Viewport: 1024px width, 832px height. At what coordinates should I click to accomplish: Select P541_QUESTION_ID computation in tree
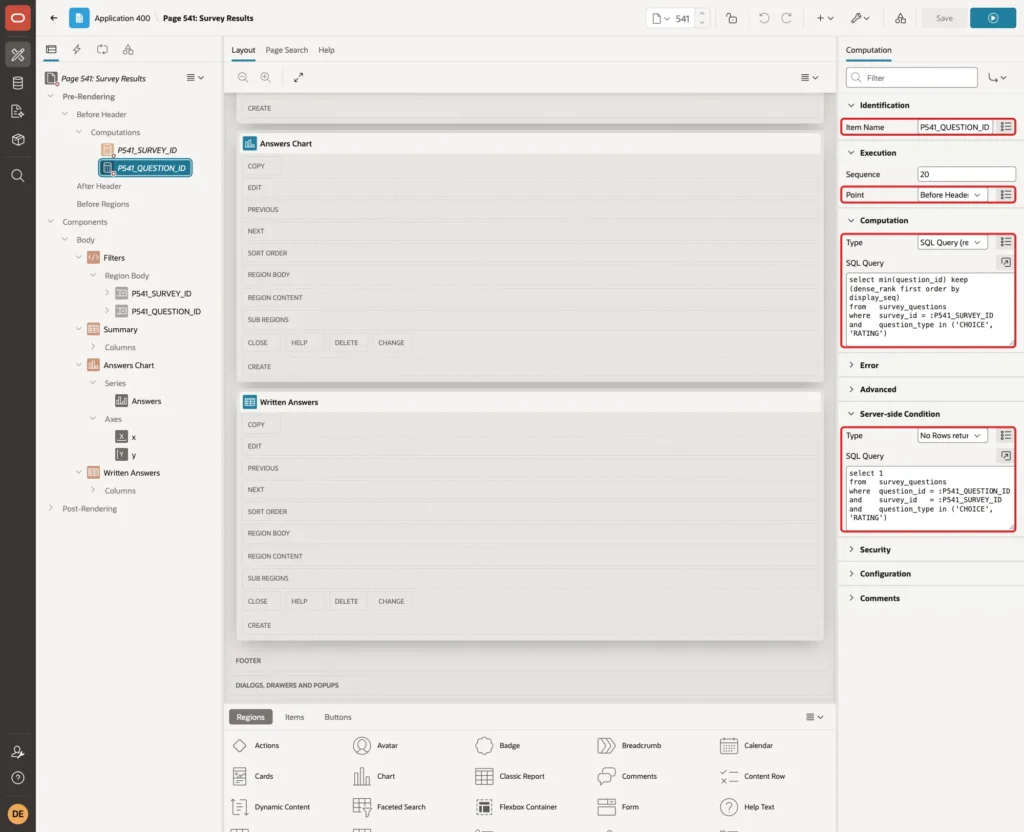146,168
